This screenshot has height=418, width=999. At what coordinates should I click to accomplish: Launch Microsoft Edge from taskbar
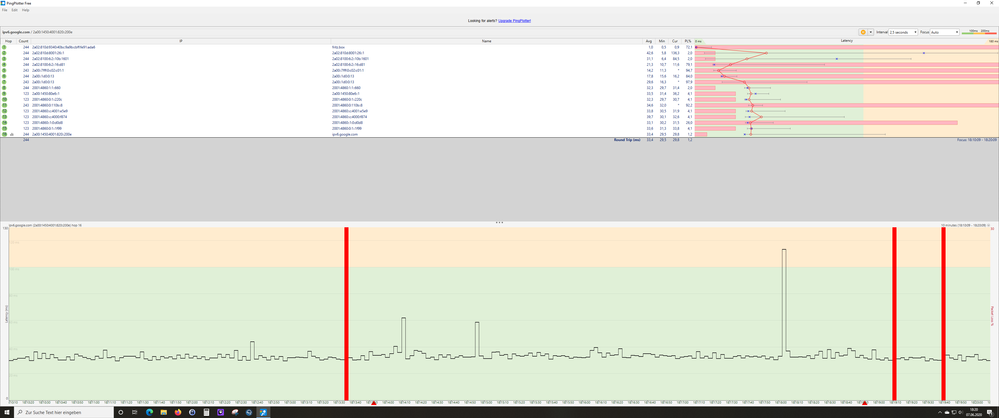(149, 412)
